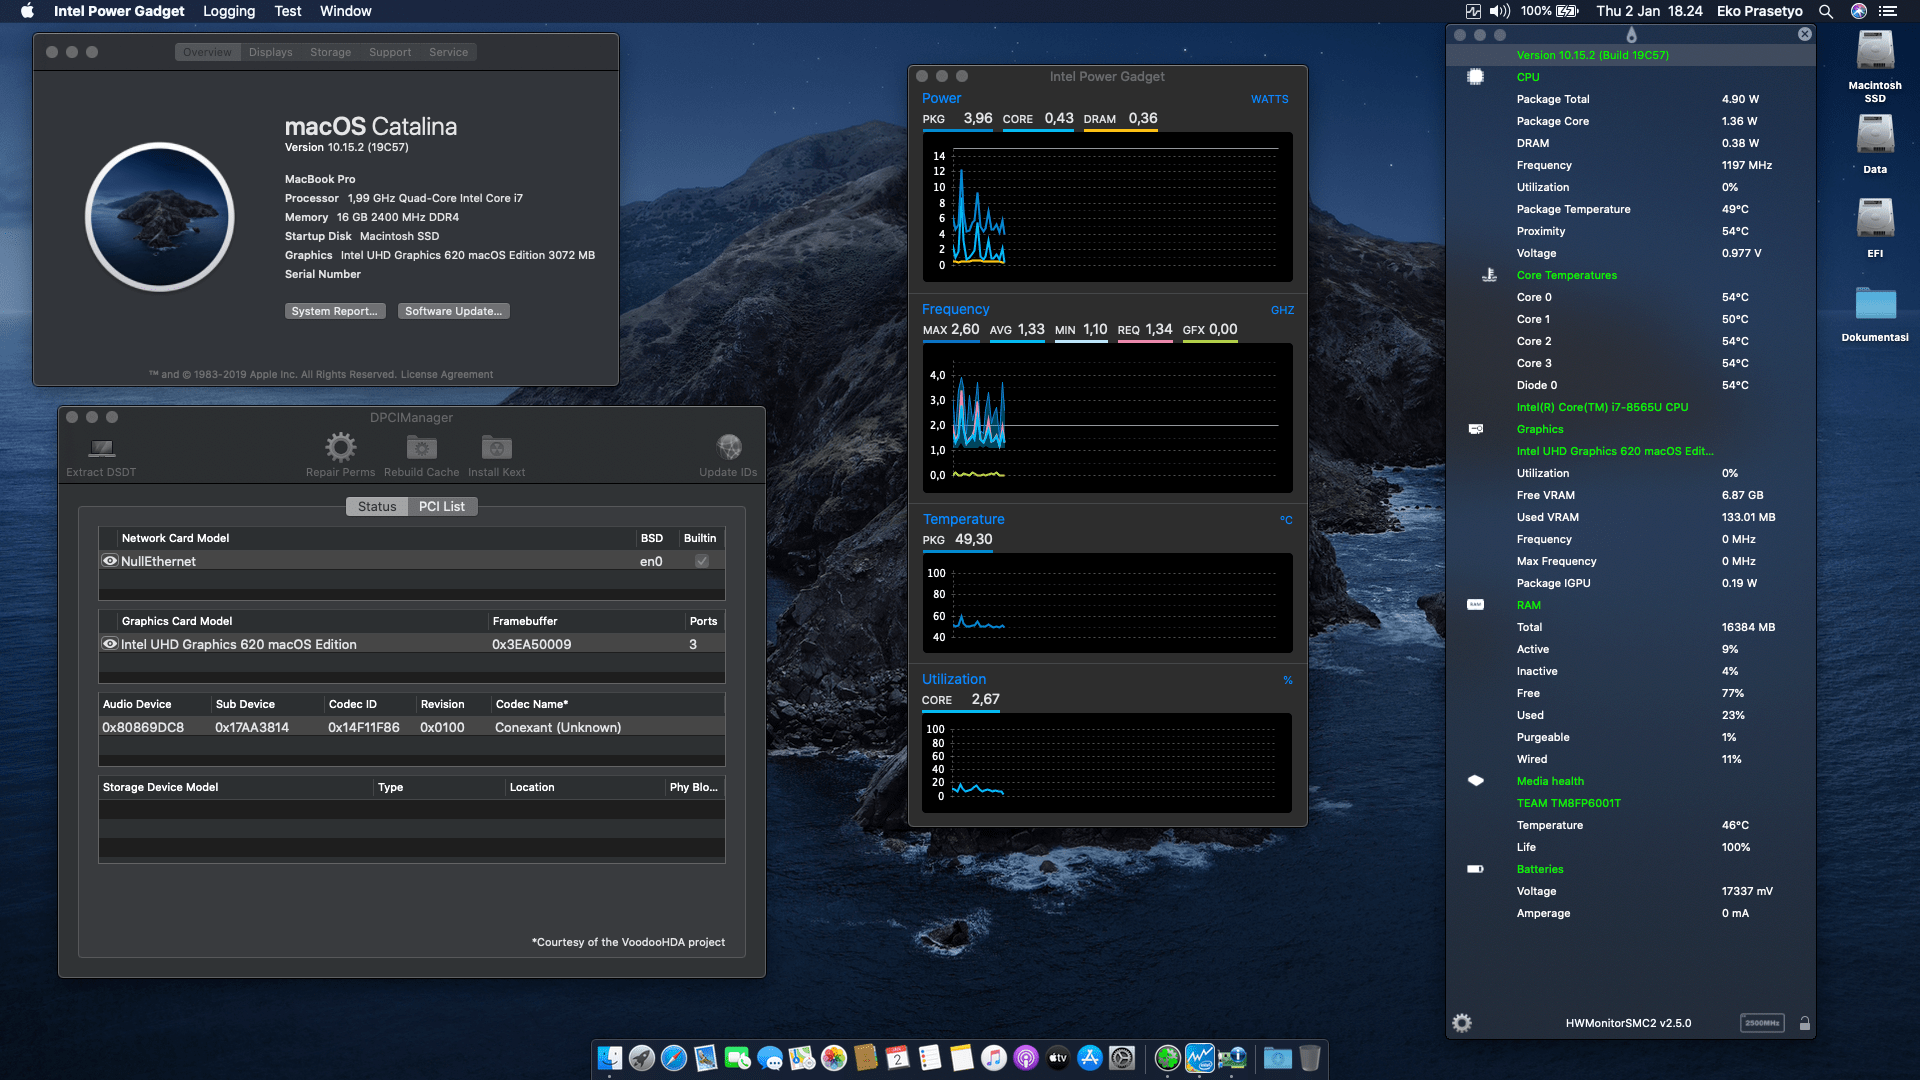Click the Software Update... button

pos(454,311)
